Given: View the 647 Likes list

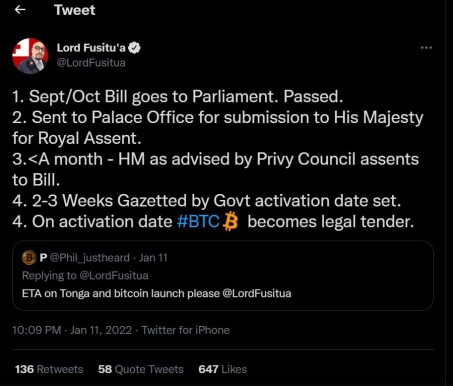Looking at the screenshot, I should click(223, 369).
